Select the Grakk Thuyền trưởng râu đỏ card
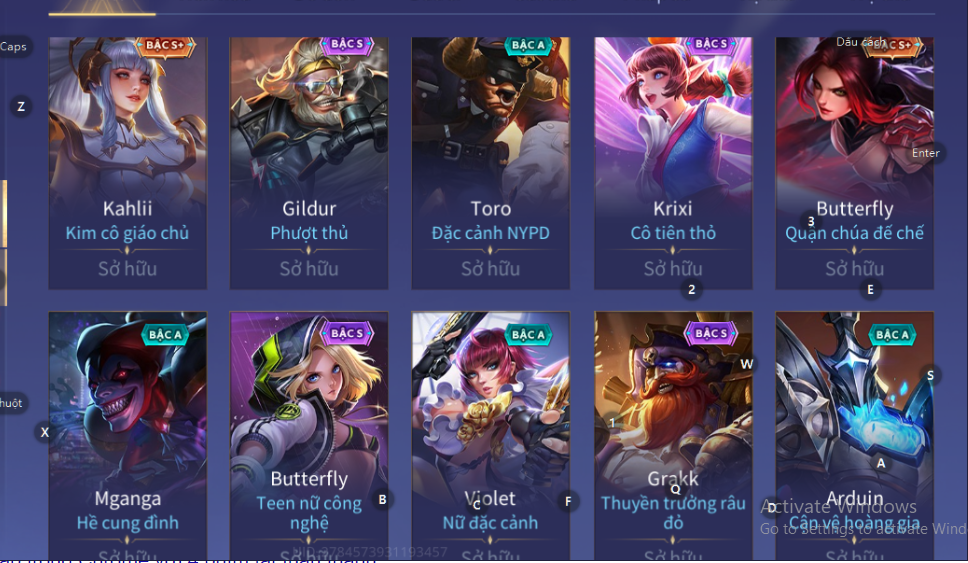Screen dimensions: 968x563 pyautogui.click(x=673, y=435)
